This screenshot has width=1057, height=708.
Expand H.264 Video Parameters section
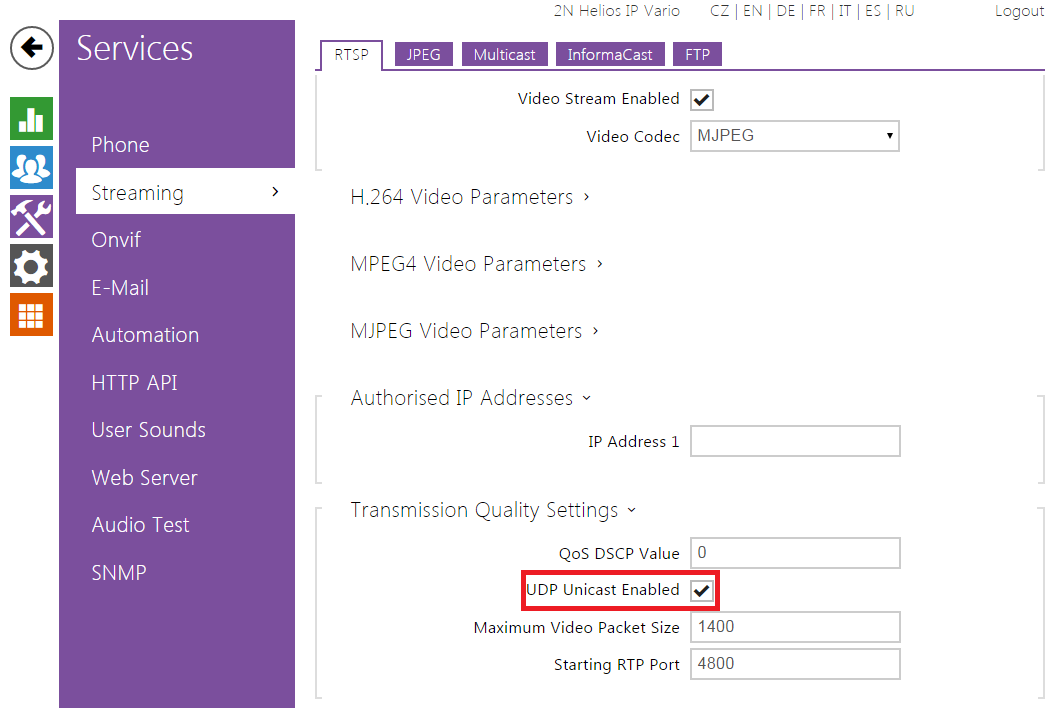[x=469, y=197]
